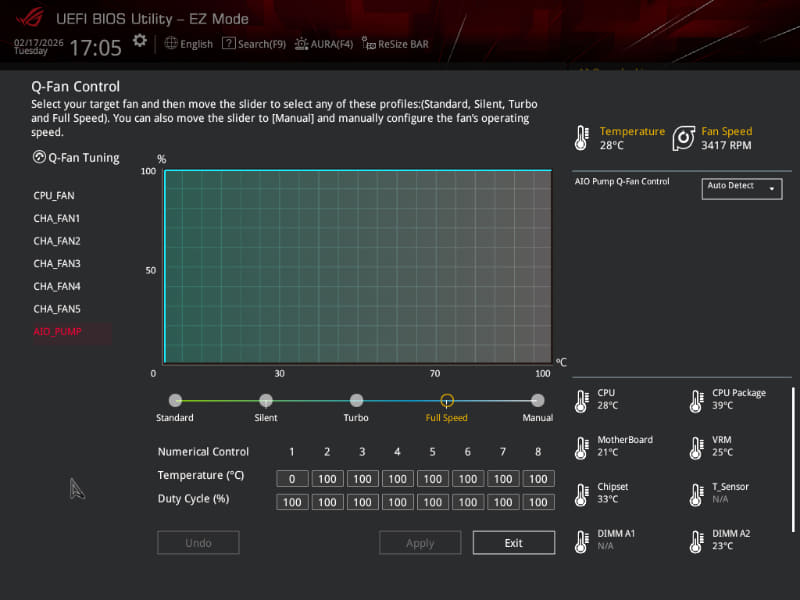
Task: Select the Silent fan profile
Action: pyautogui.click(x=266, y=401)
